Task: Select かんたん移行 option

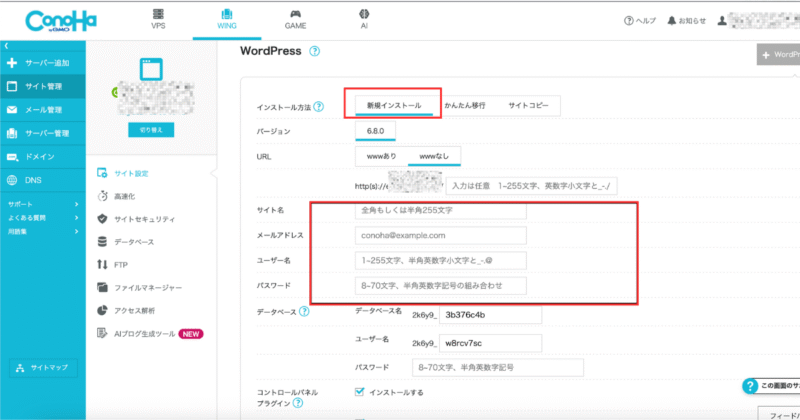Action: [x=464, y=106]
